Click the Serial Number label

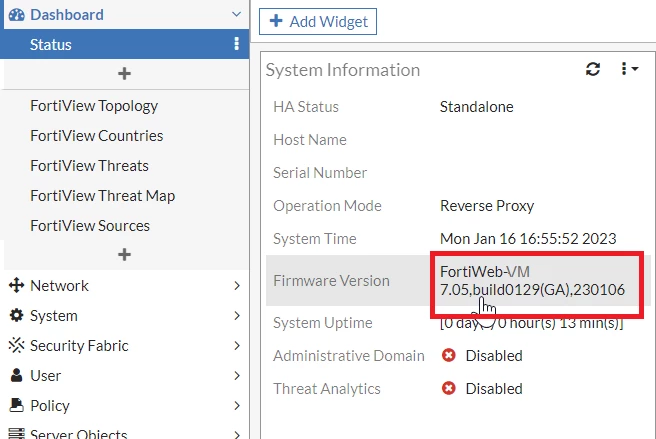[x=320, y=173]
